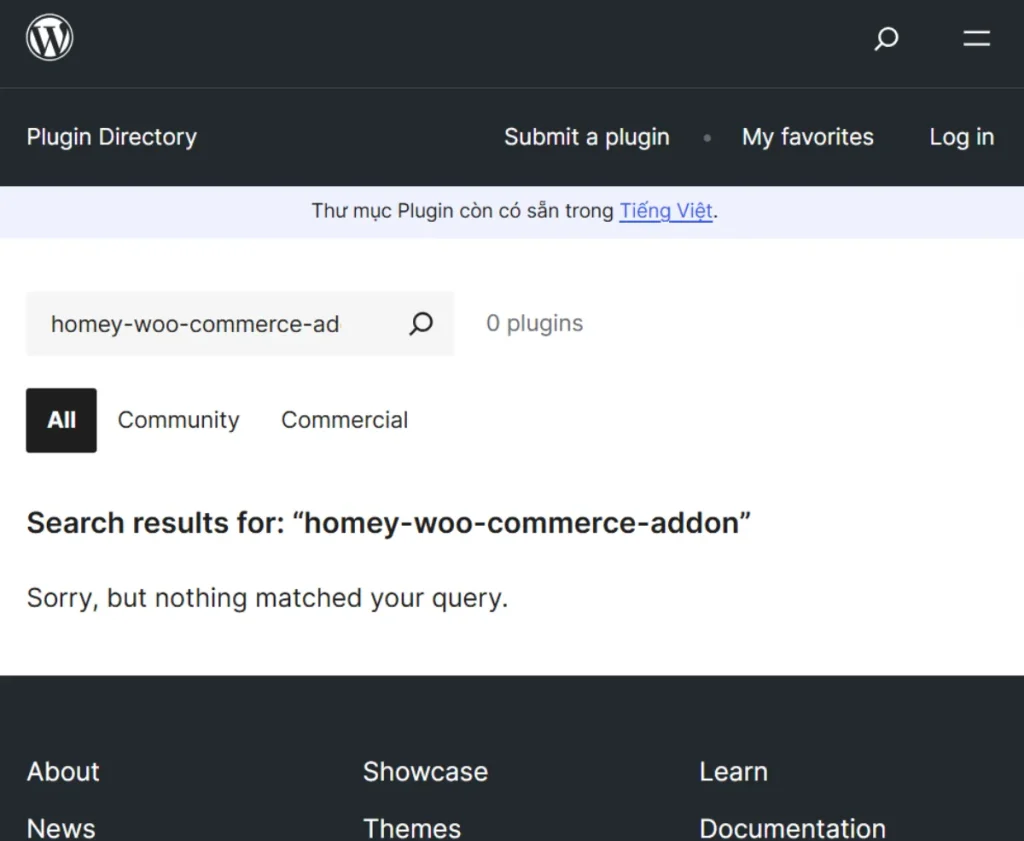The width and height of the screenshot is (1024, 841).
Task: Switch to Tiếng Việt plugin directory
Action: tap(666, 211)
